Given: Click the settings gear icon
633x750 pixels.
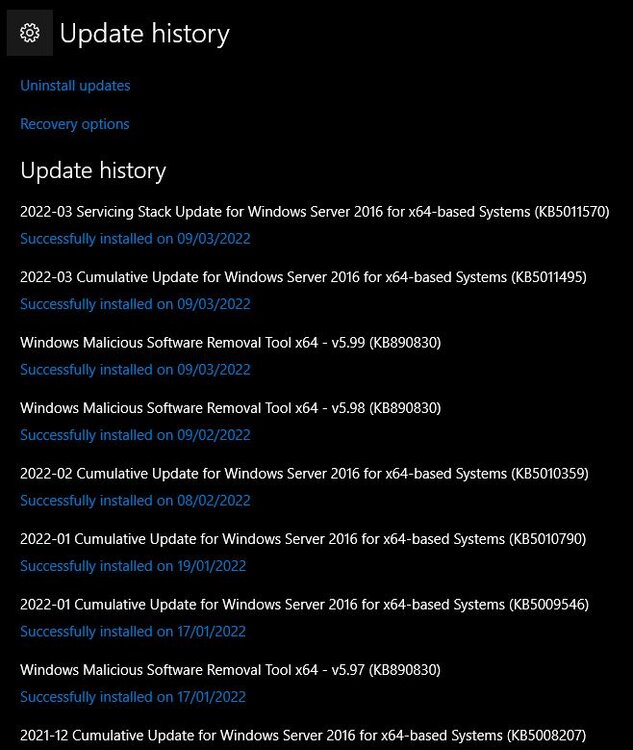Looking at the screenshot, I should coord(30,33).
